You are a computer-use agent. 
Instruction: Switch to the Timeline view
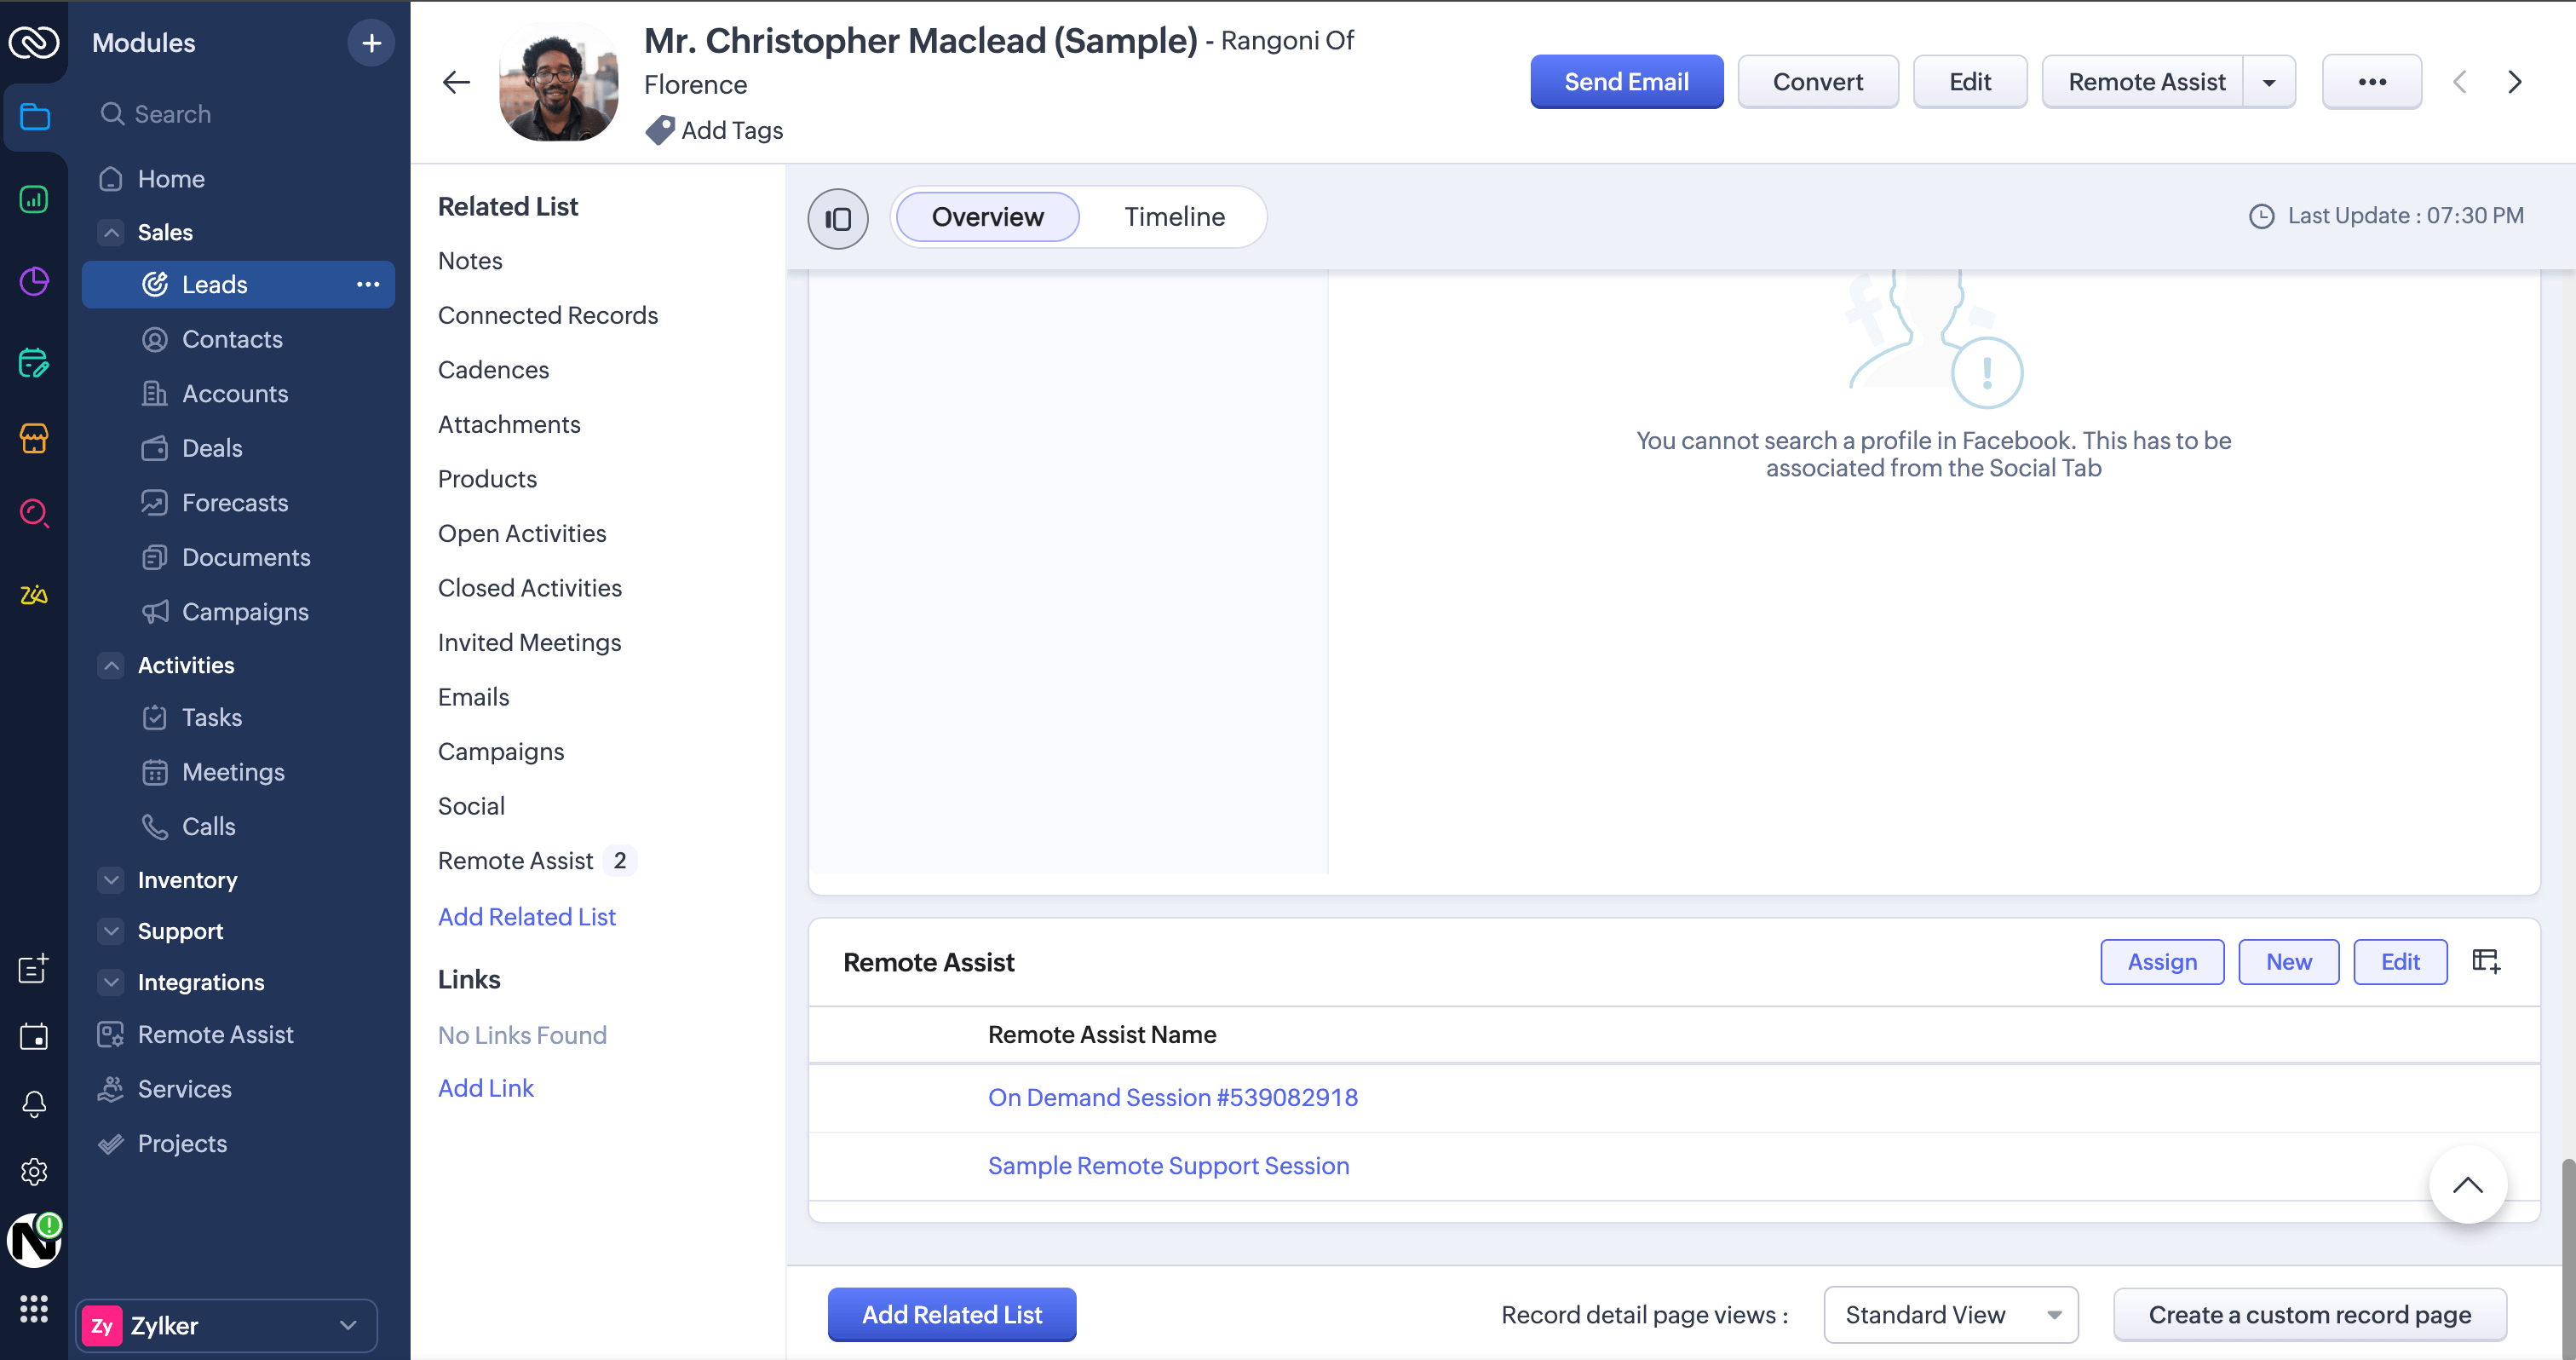1173,217
